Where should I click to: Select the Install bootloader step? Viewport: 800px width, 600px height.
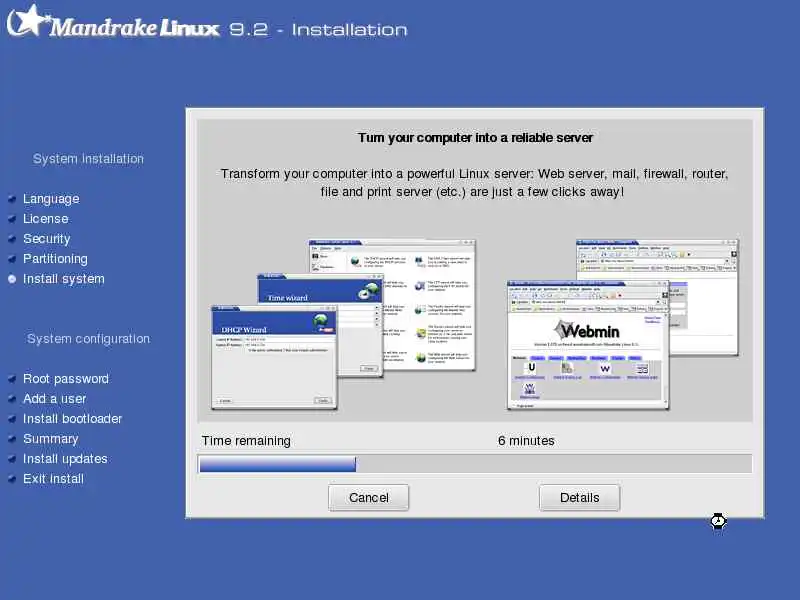coord(72,418)
